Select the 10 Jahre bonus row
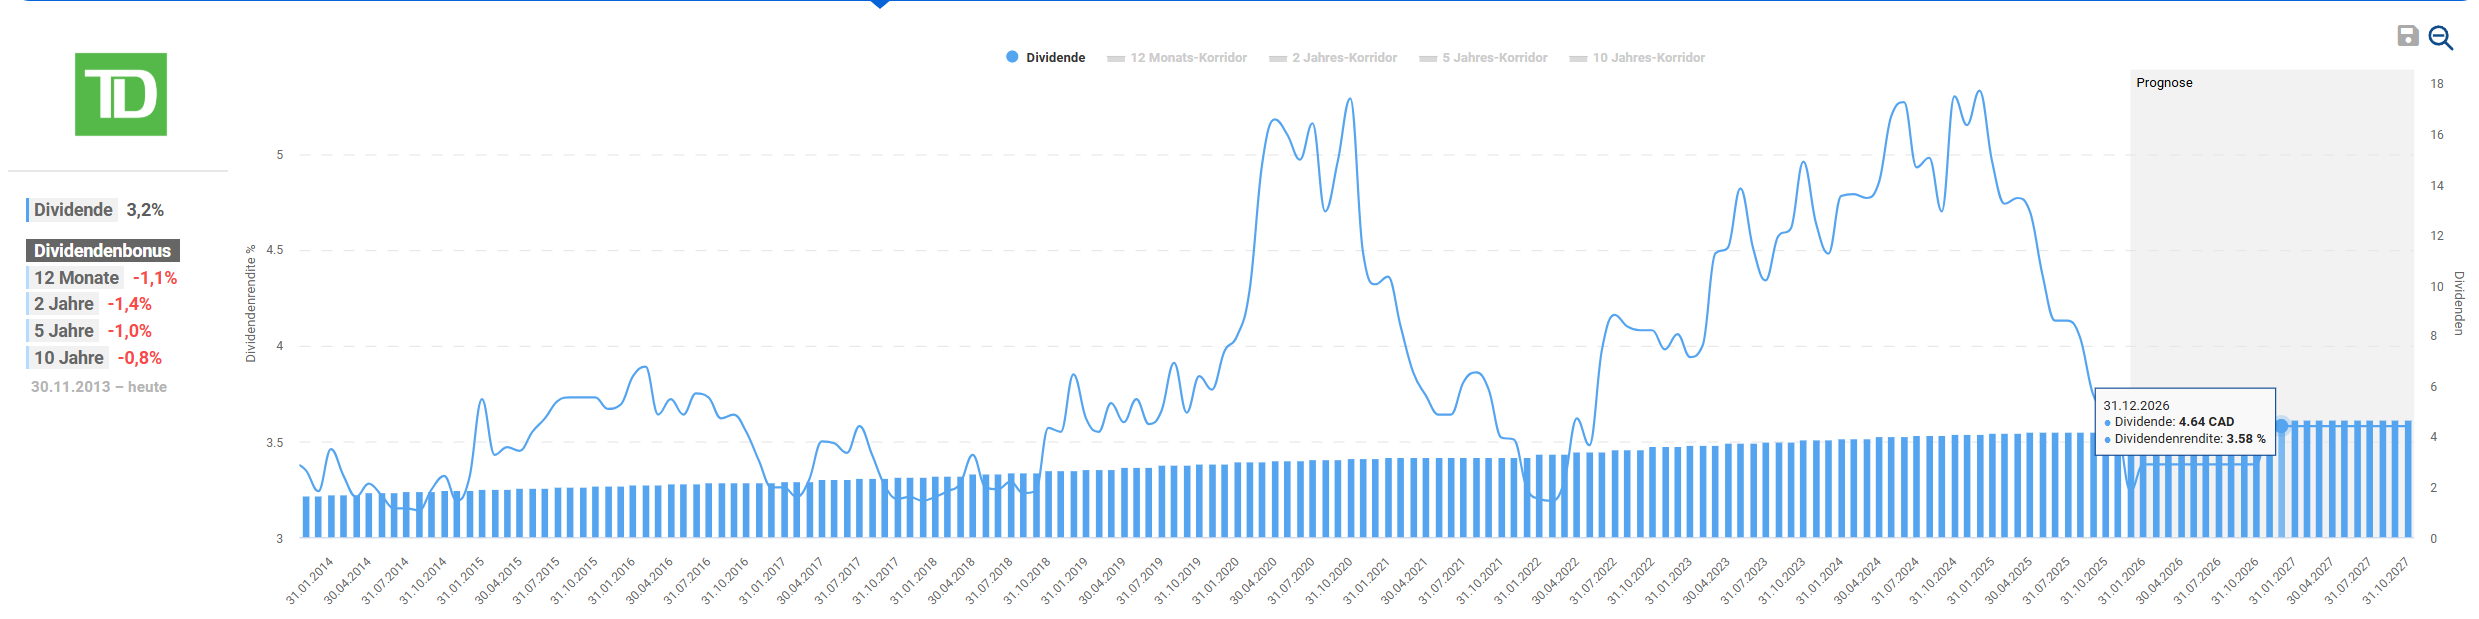 pos(96,358)
